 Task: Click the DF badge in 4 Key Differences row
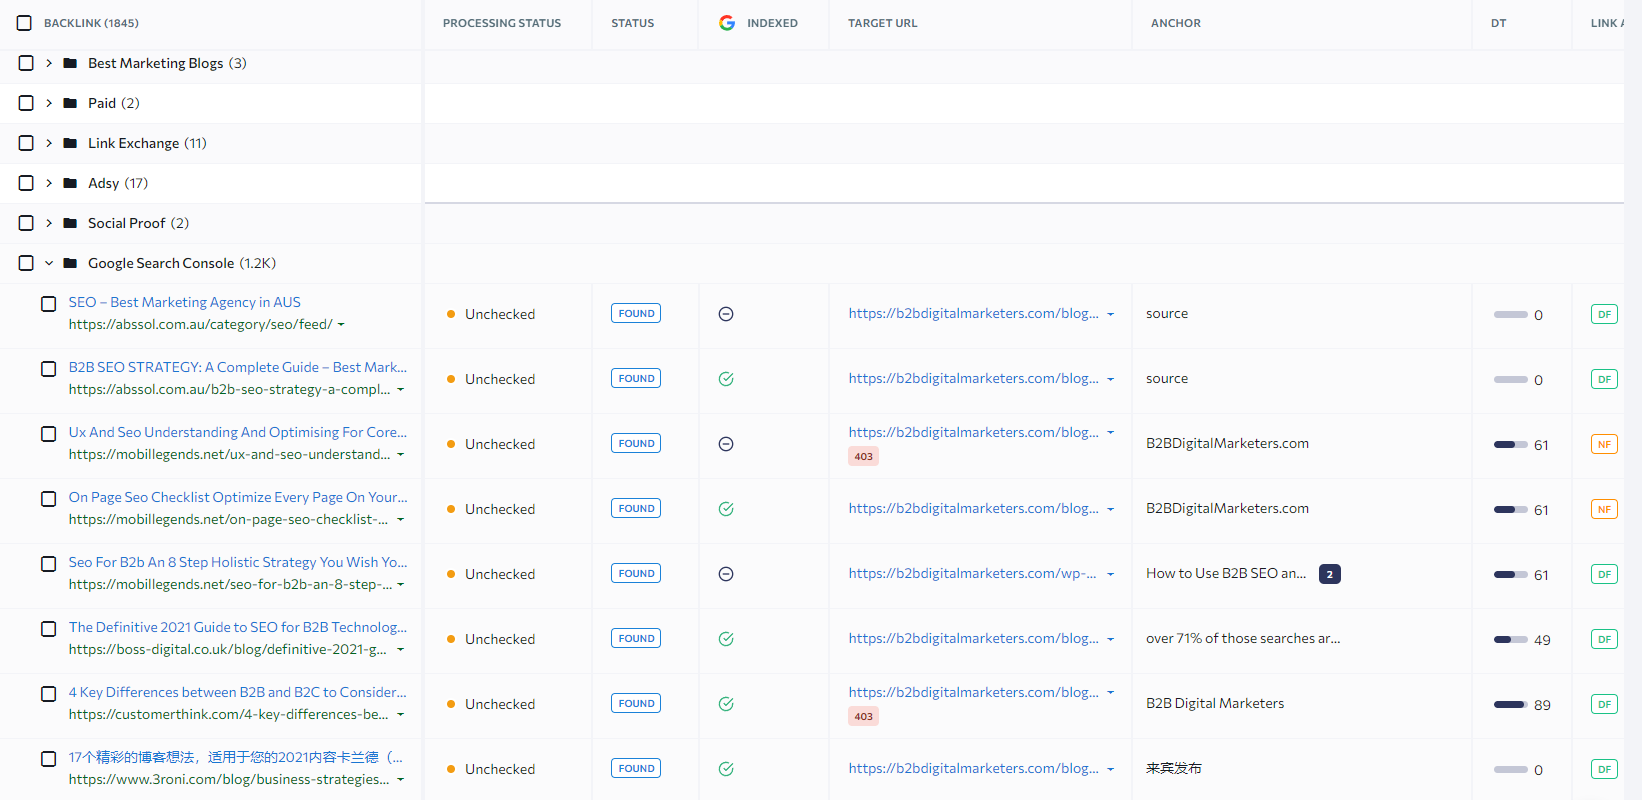pos(1604,704)
